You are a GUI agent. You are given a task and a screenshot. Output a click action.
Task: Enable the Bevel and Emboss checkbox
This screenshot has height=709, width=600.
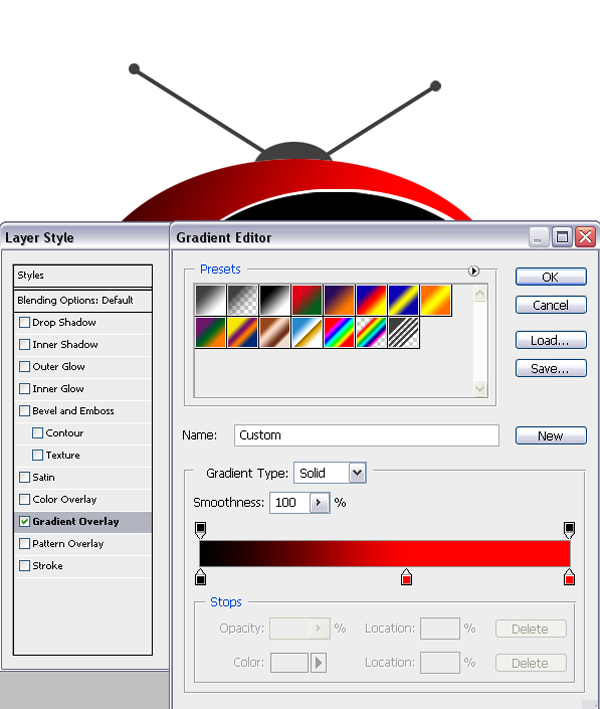click(x=24, y=411)
